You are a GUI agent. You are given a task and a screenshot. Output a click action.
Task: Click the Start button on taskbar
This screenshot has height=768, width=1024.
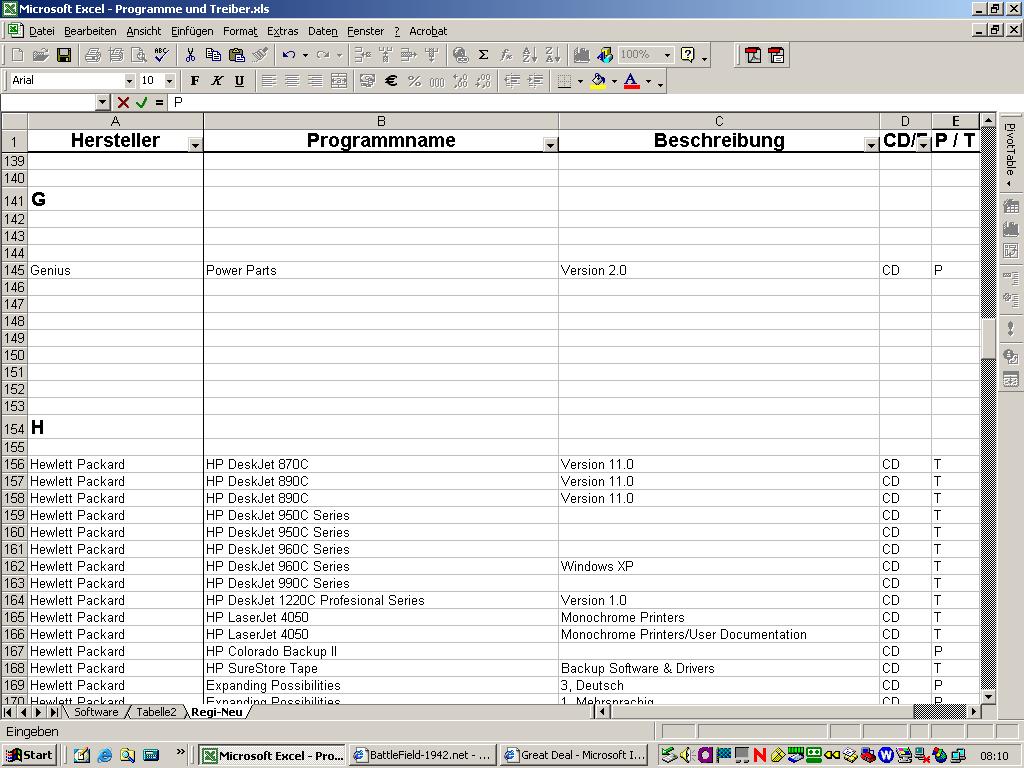coord(30,755)
